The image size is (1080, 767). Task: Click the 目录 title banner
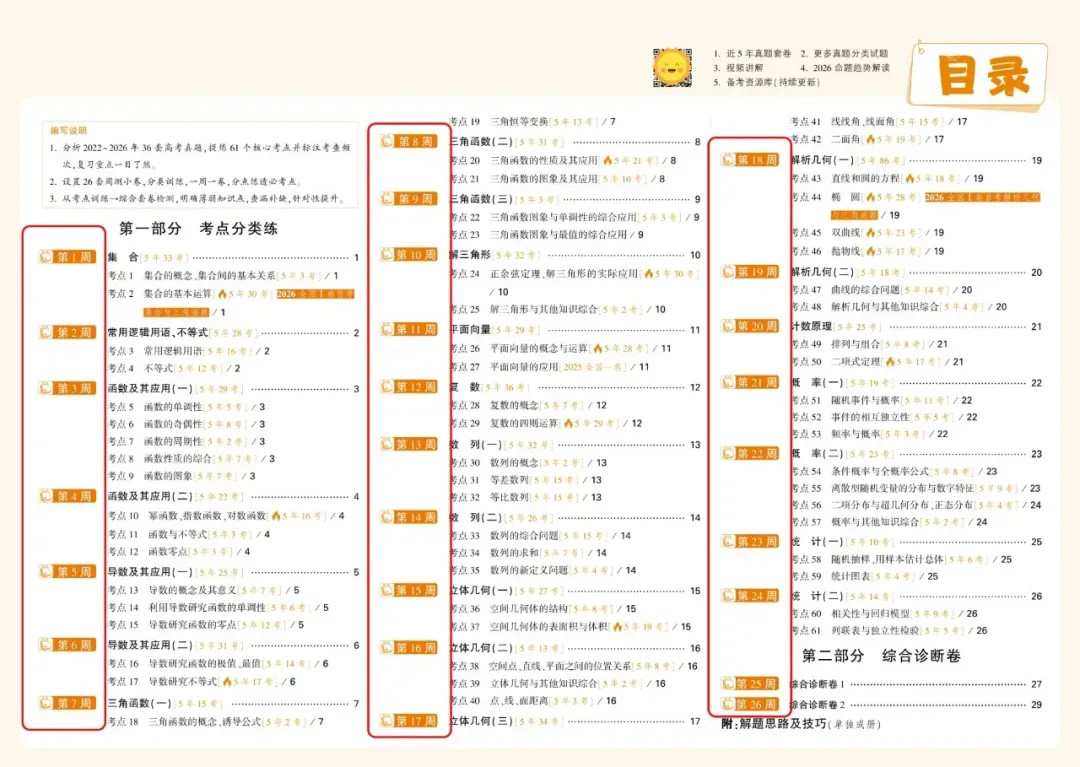pos(979,76)
